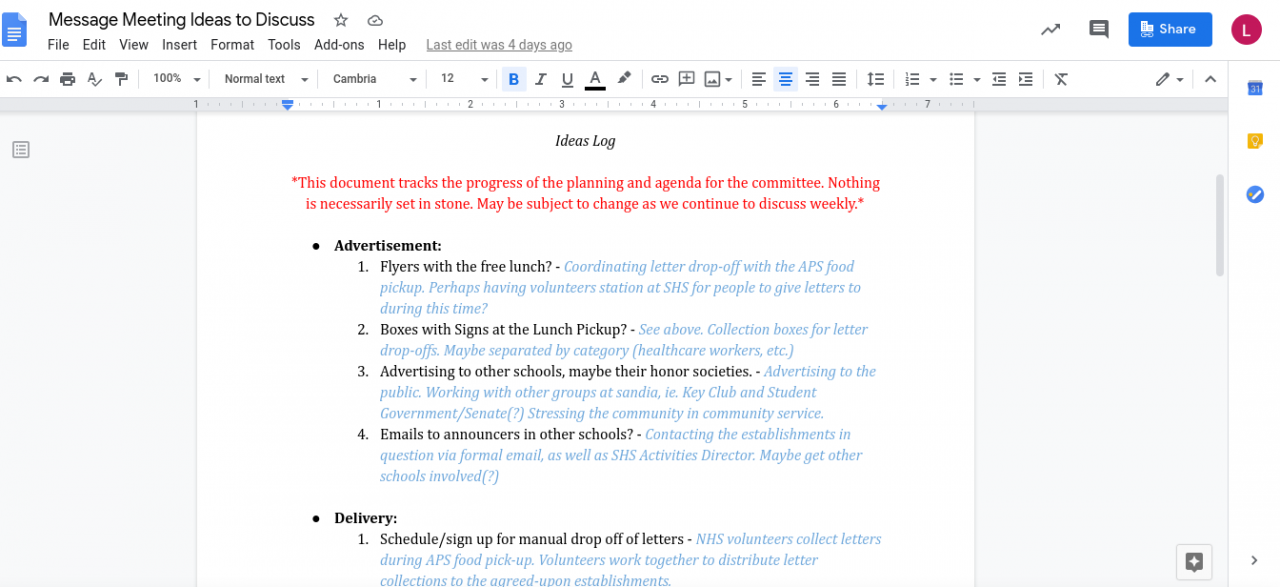
Task: Apply a bulleted list
Action: 956,79
